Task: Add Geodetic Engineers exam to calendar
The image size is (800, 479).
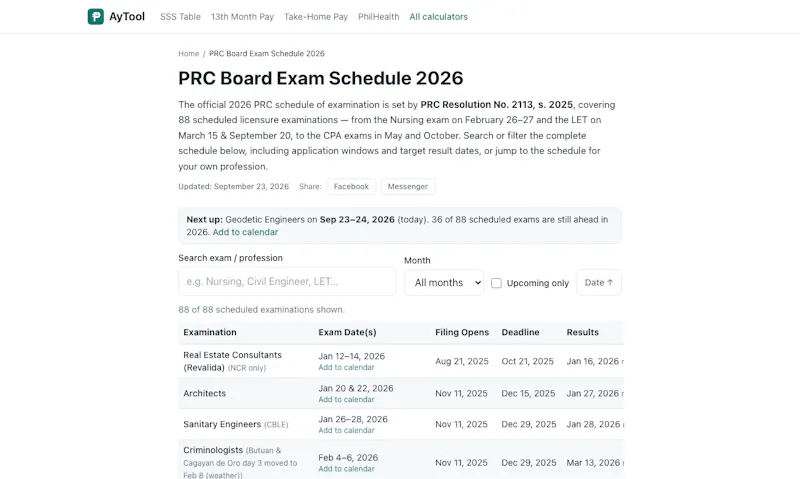Action: [x=245, y=232]
